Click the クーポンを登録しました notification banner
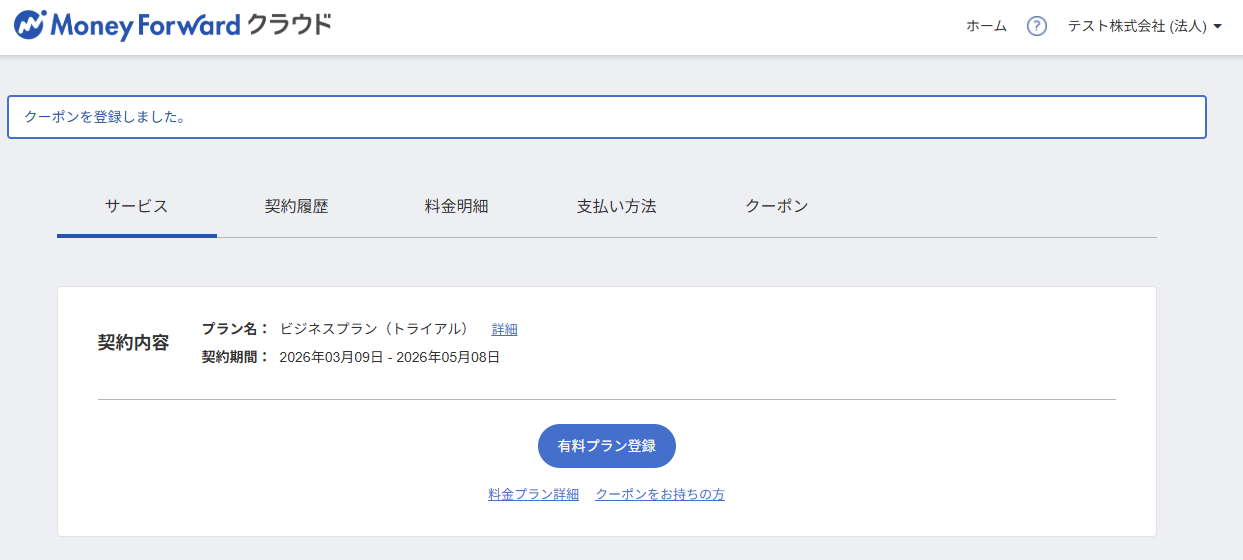 (606, 117)
